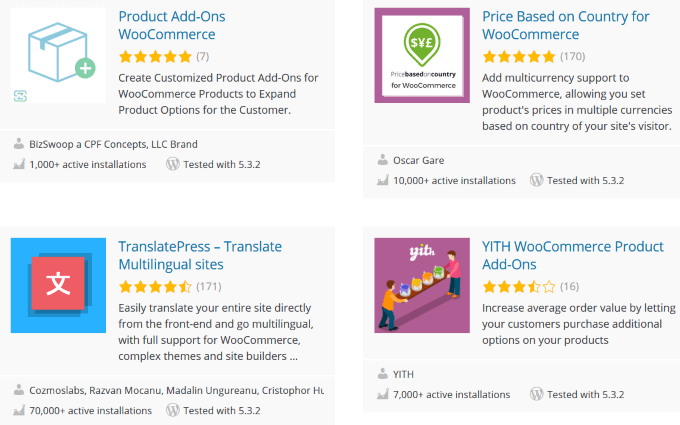The image size is (680, 425).
Task: Click the star rating with 16 reviews
Action: coord(519,286)
